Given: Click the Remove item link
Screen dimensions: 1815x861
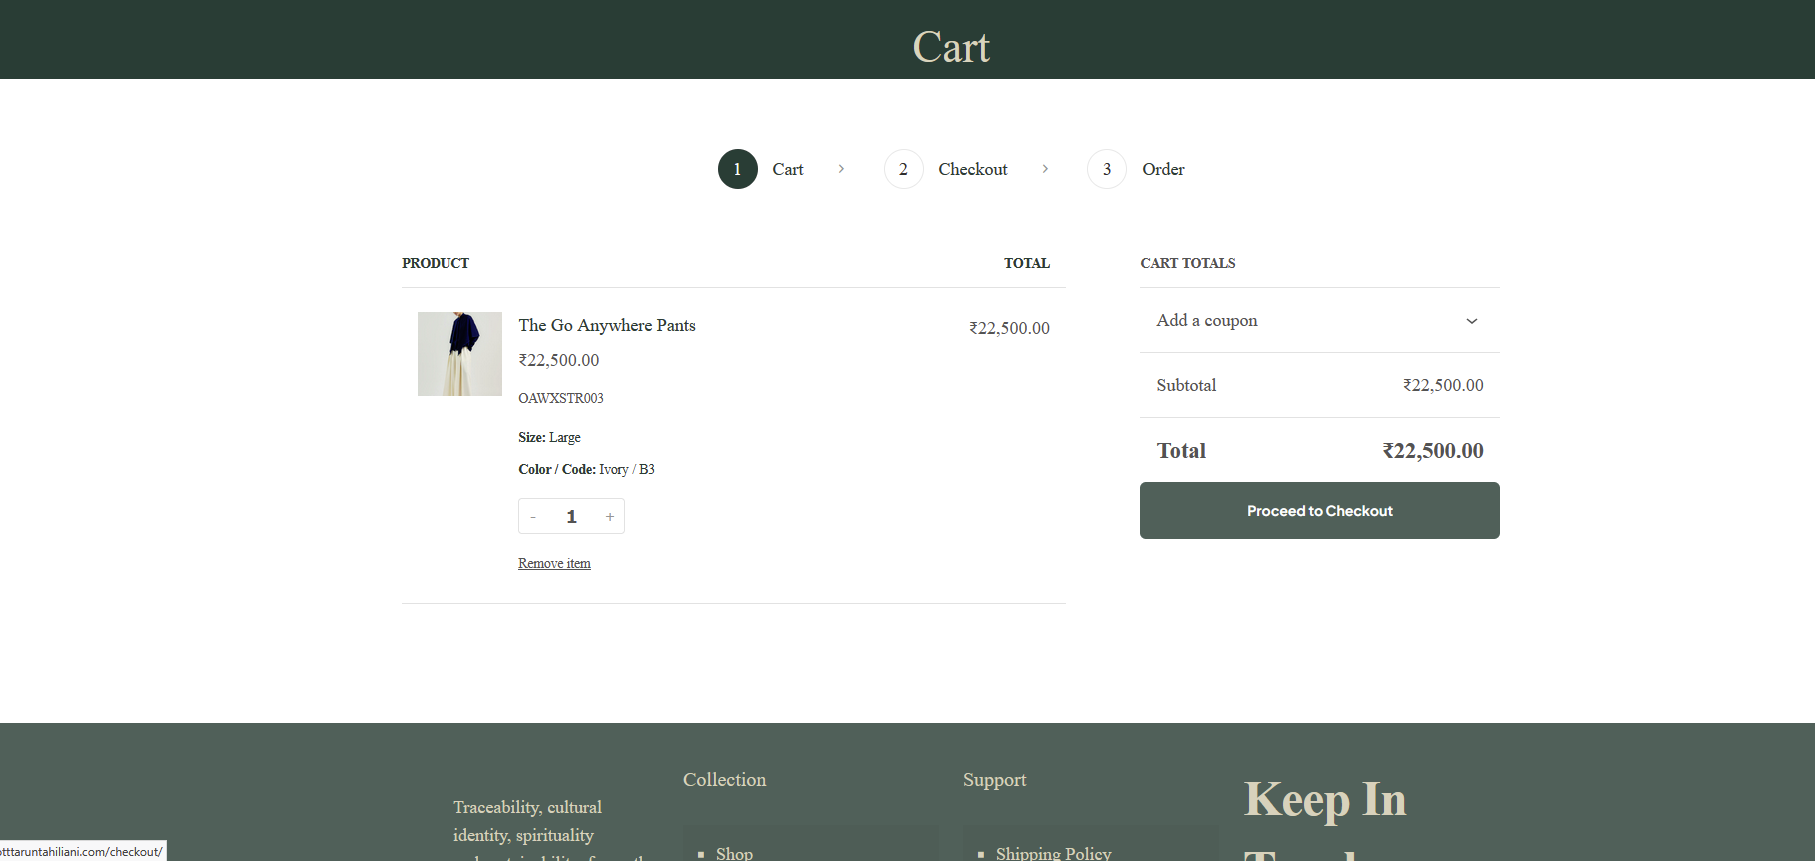Looking at the screenshot, I should 554,564.
